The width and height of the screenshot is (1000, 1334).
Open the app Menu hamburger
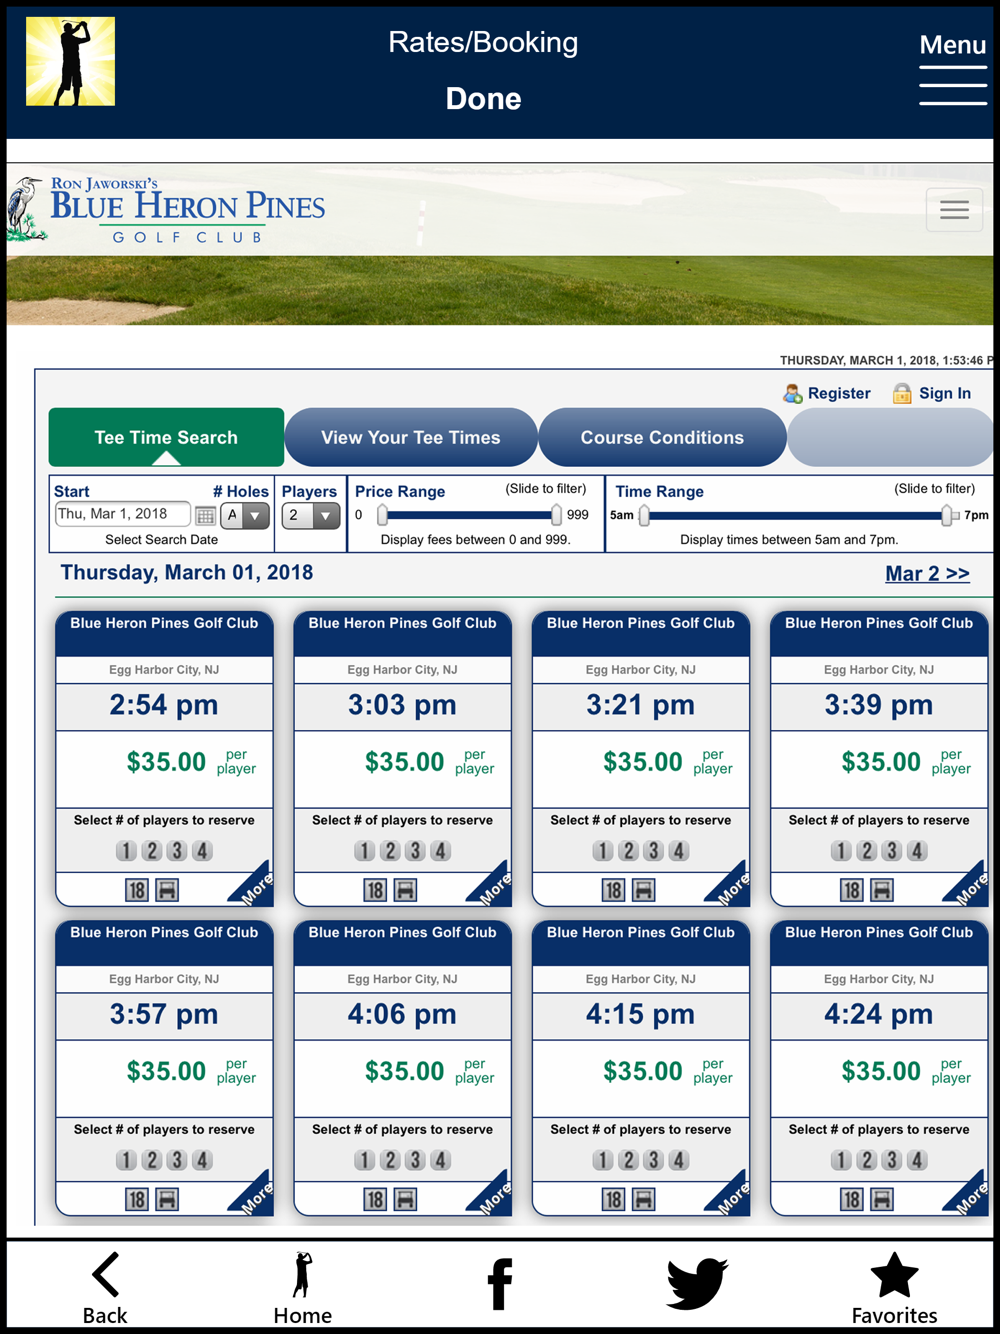click(x=953, y=69)
